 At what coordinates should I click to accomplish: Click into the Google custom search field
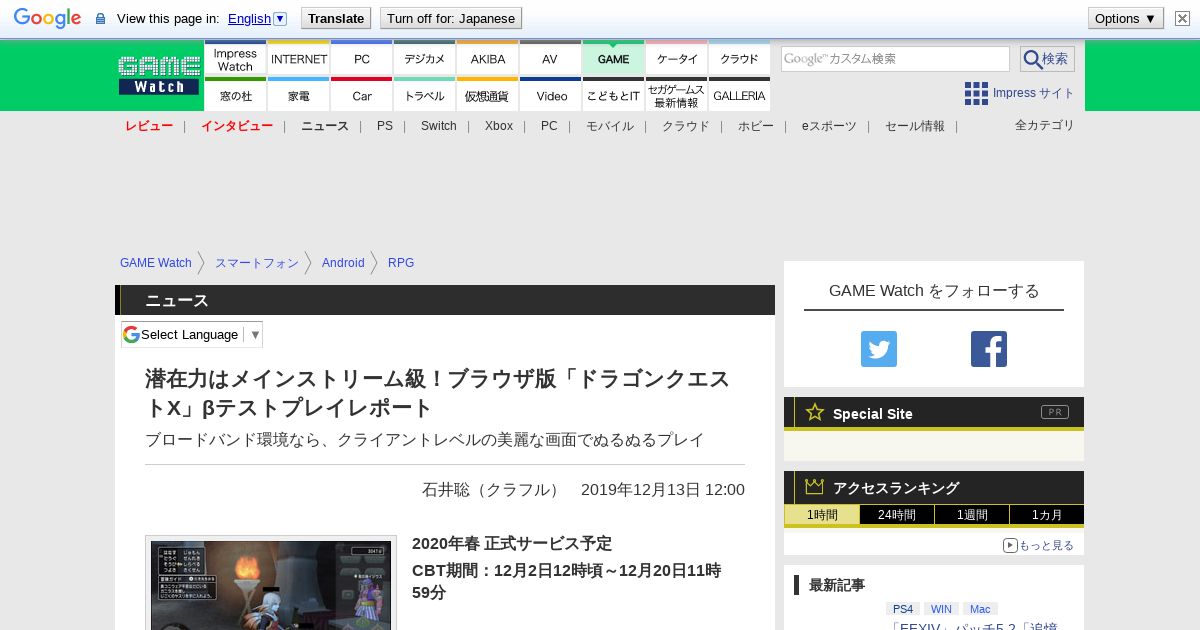tap(895, 59)
